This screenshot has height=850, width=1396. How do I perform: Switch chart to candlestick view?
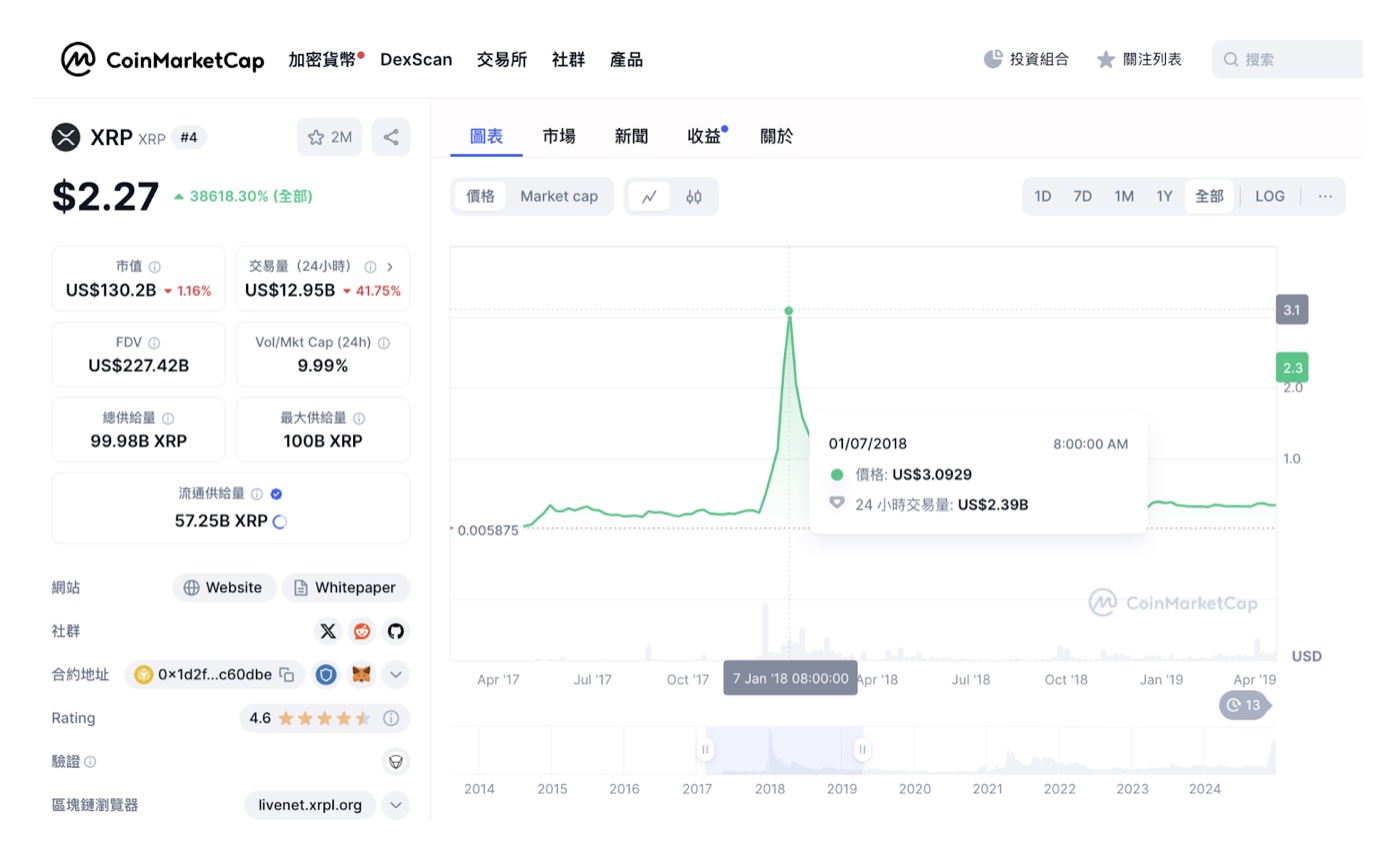coord(694,197)
